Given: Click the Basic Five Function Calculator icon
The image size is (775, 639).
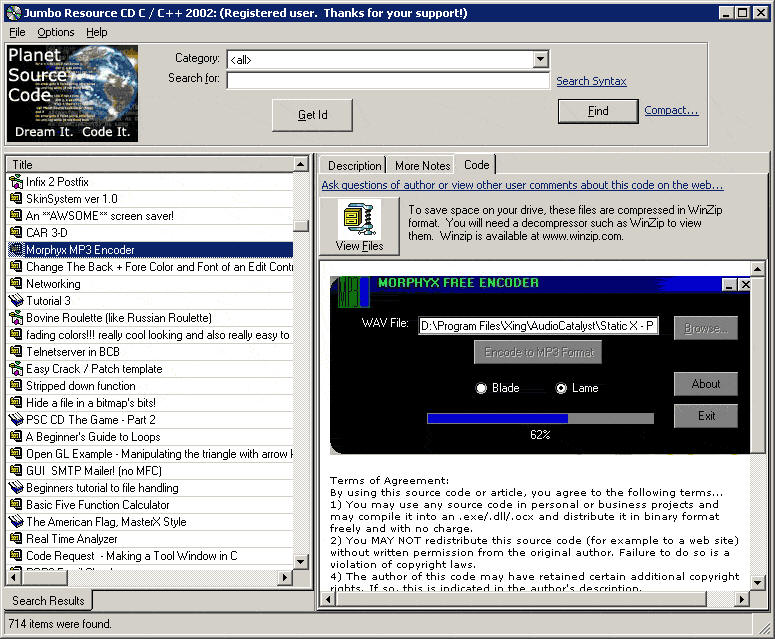Looking at the screenshot, I should click(x=16, y=505).
